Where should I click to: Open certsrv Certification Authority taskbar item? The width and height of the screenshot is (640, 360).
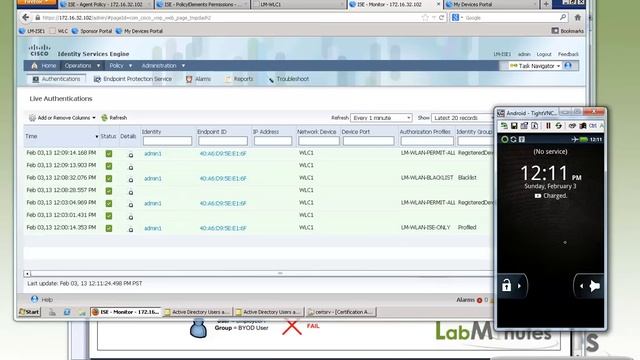point(341,312)
